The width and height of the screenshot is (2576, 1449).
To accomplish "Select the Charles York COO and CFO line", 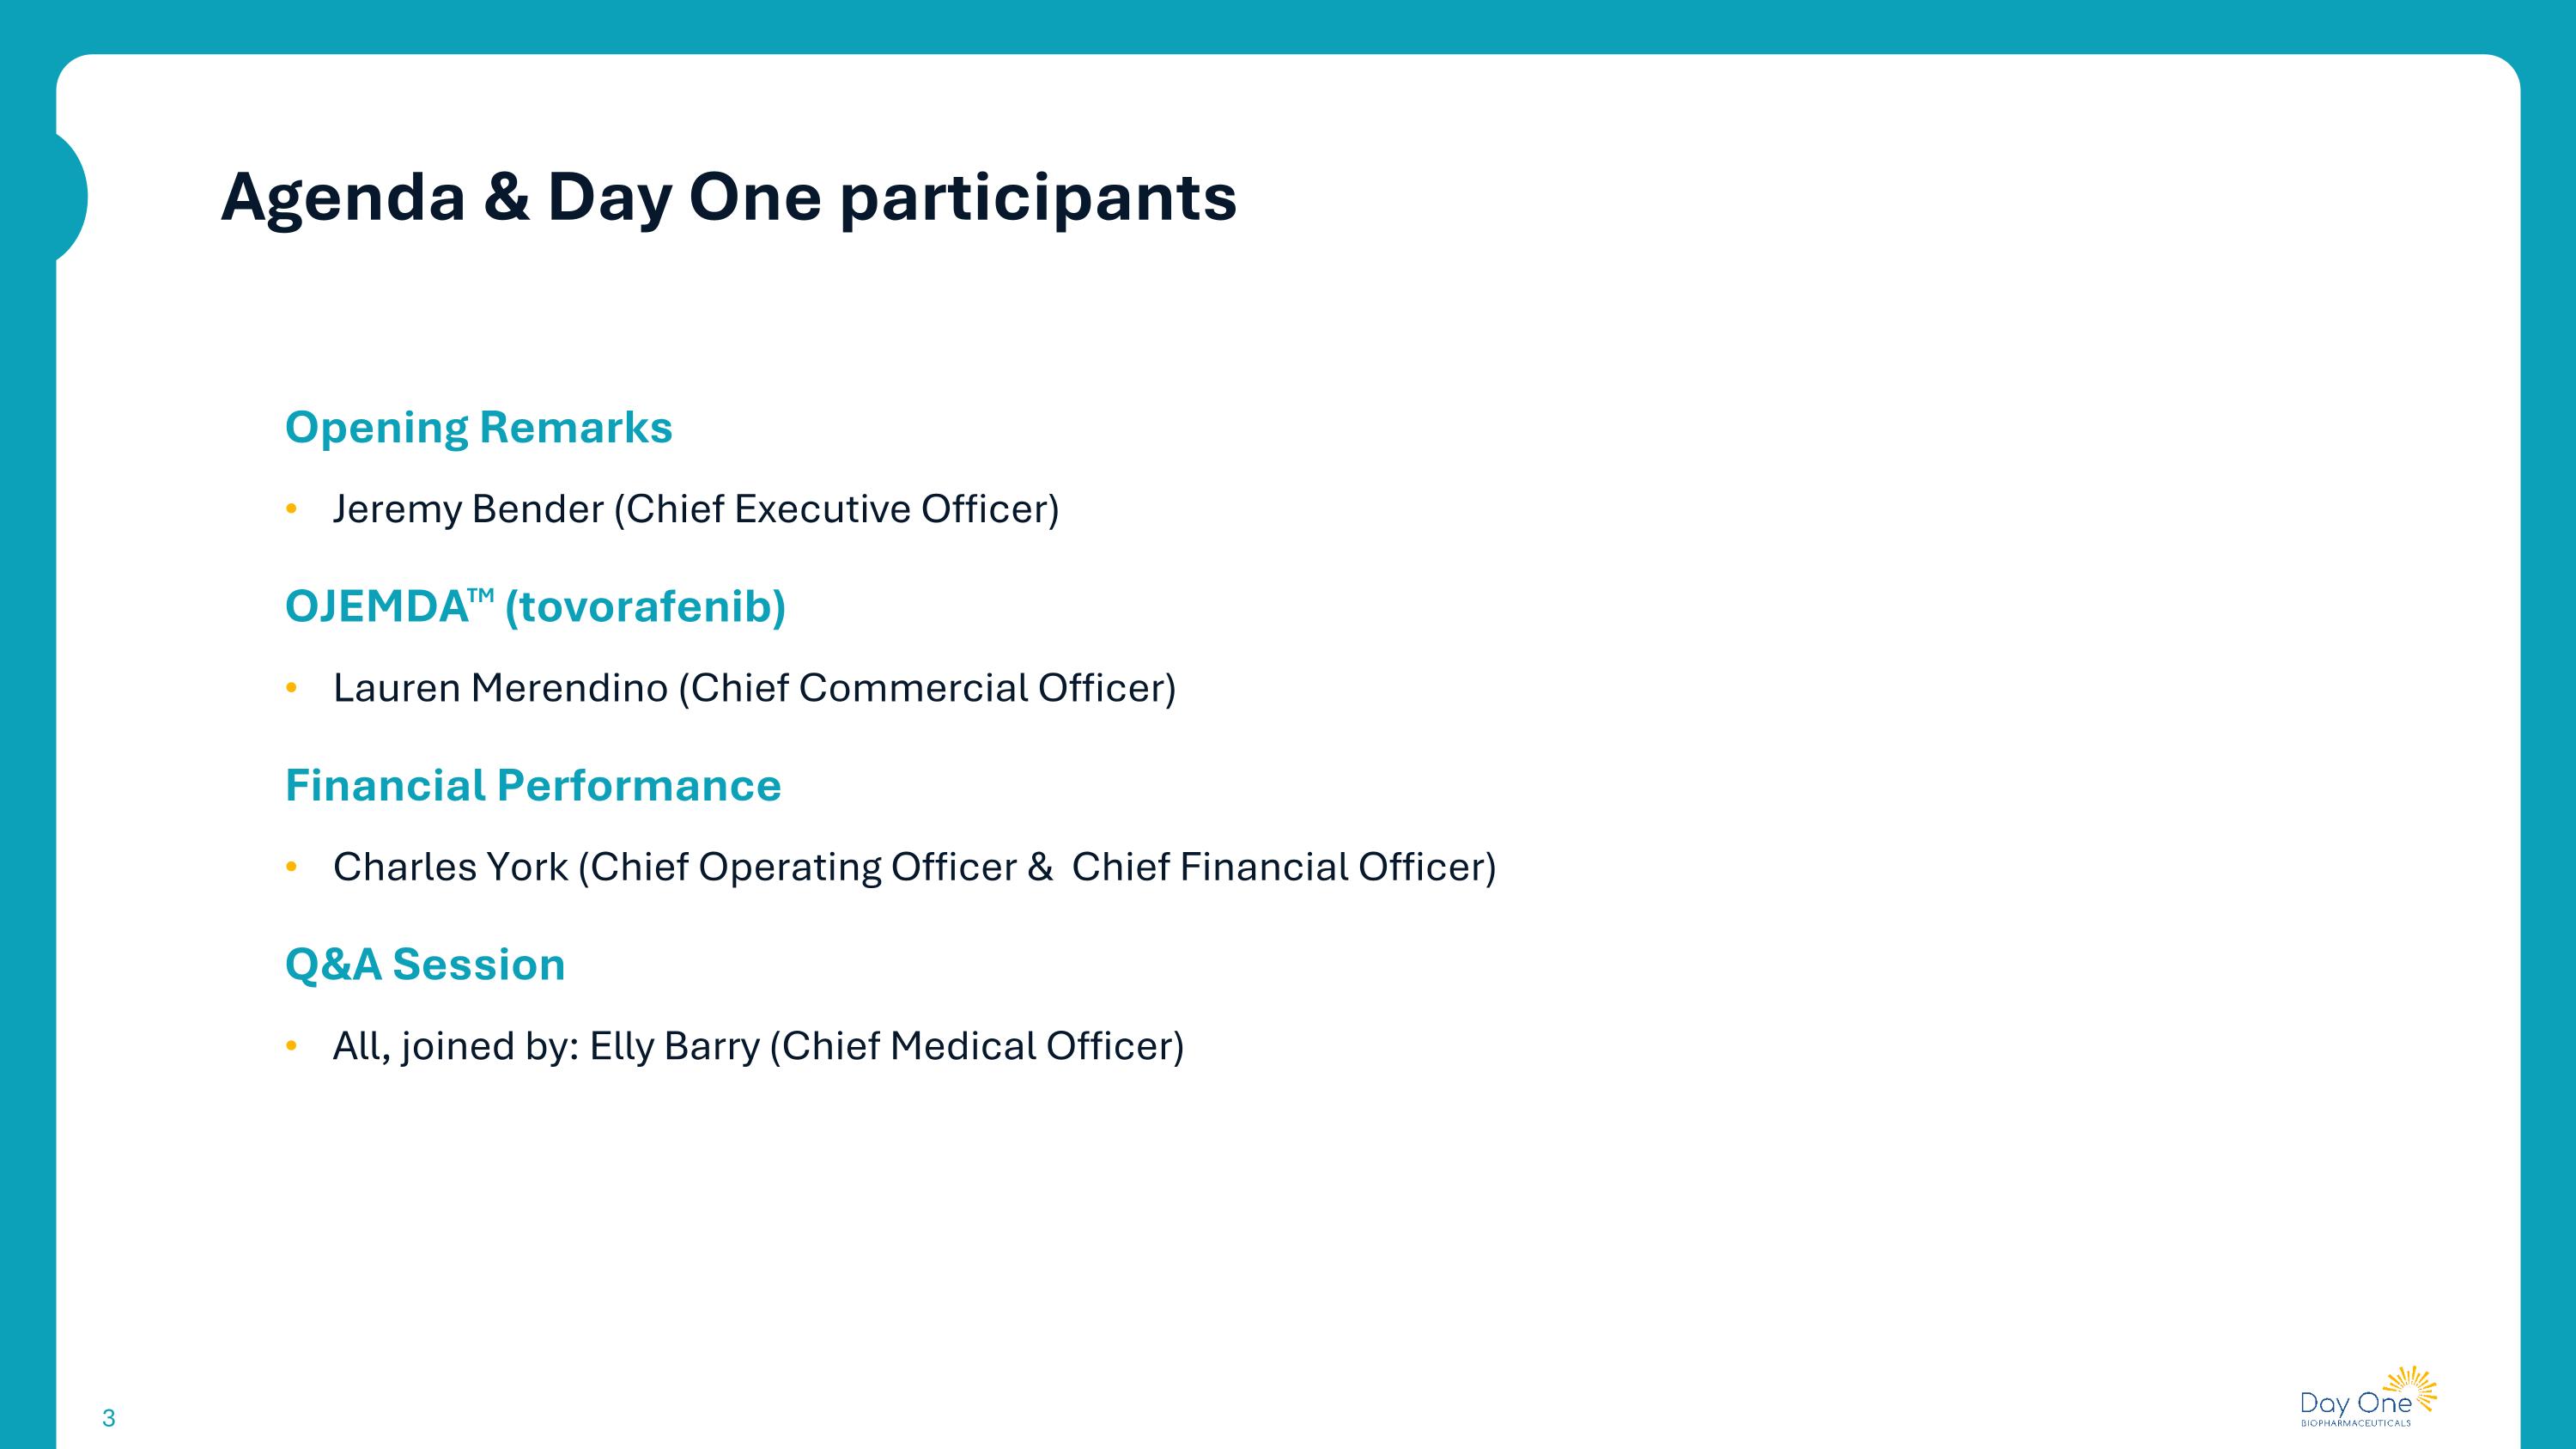I will [x=914, y=867].
